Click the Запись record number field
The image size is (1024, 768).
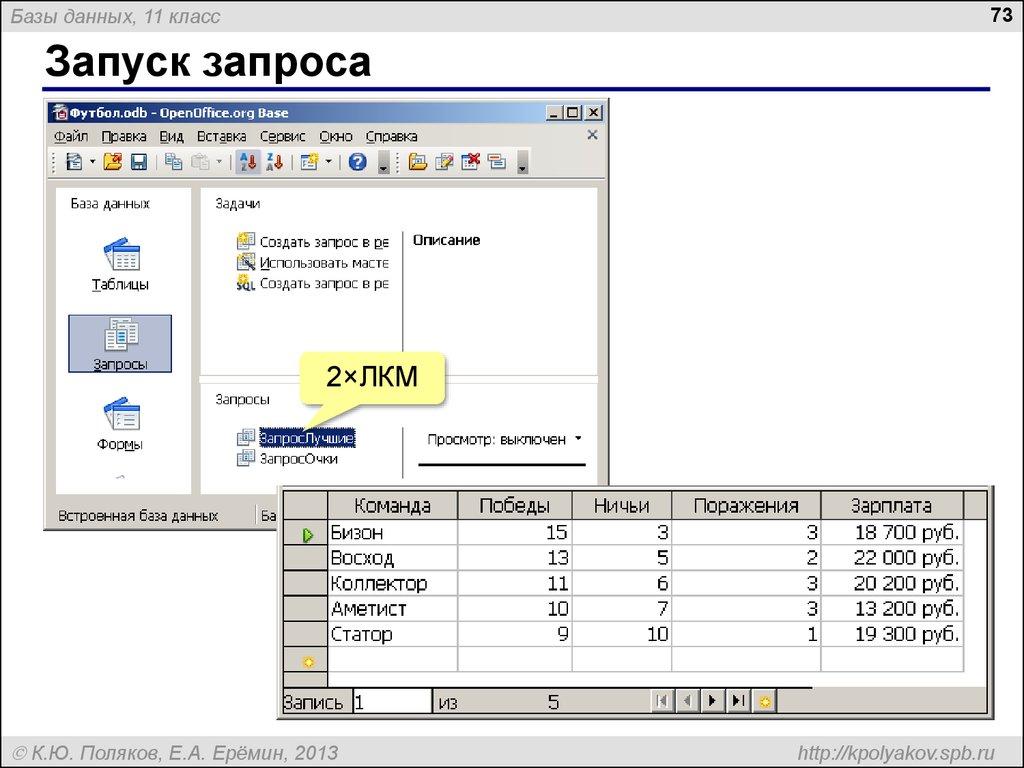click(390, 702)
